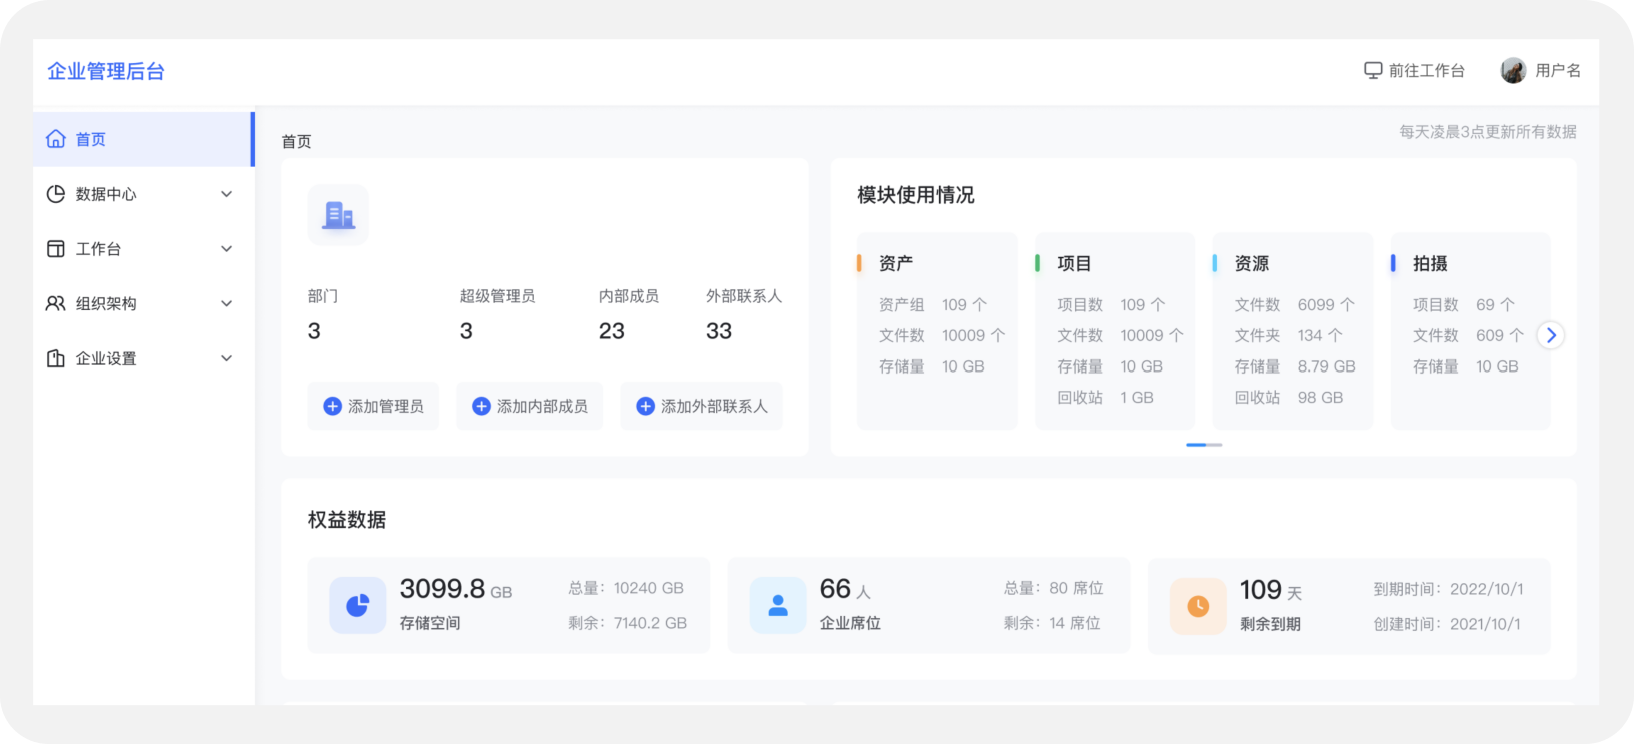Screen dimensions: 1634x746
Task: Click the monitor icon beside 前往工作台
Action: pos(1373,70)
